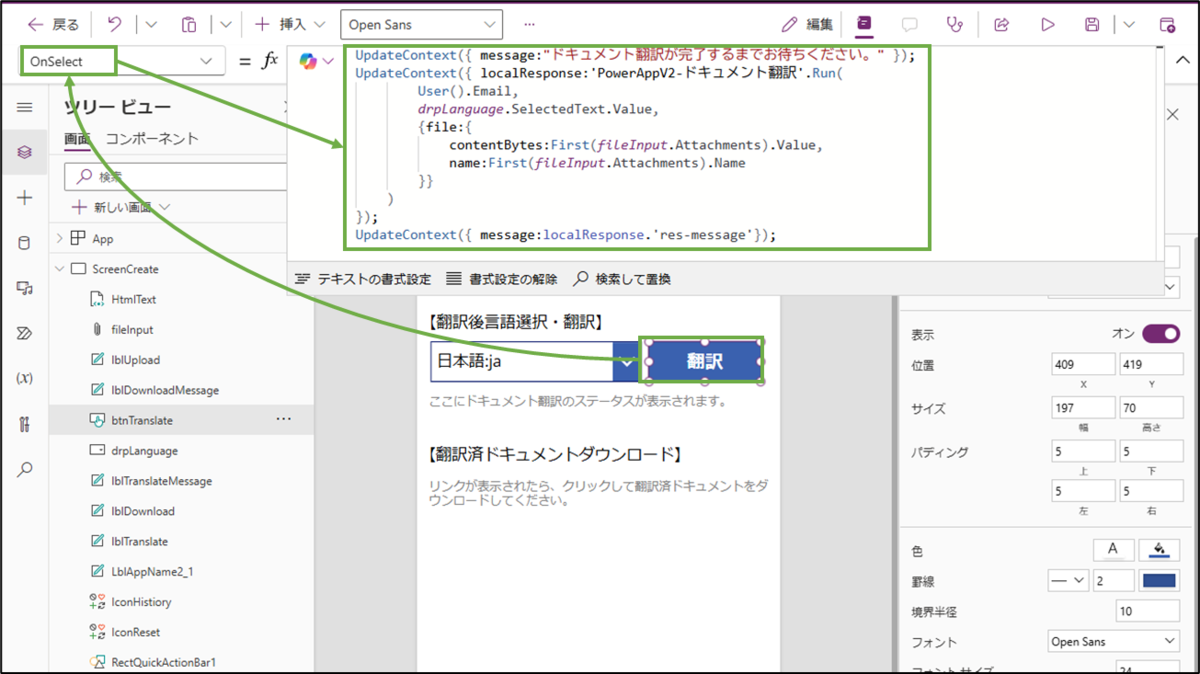
Task: Click the Paste clipboard icon
Action: [x=190, y=24]
